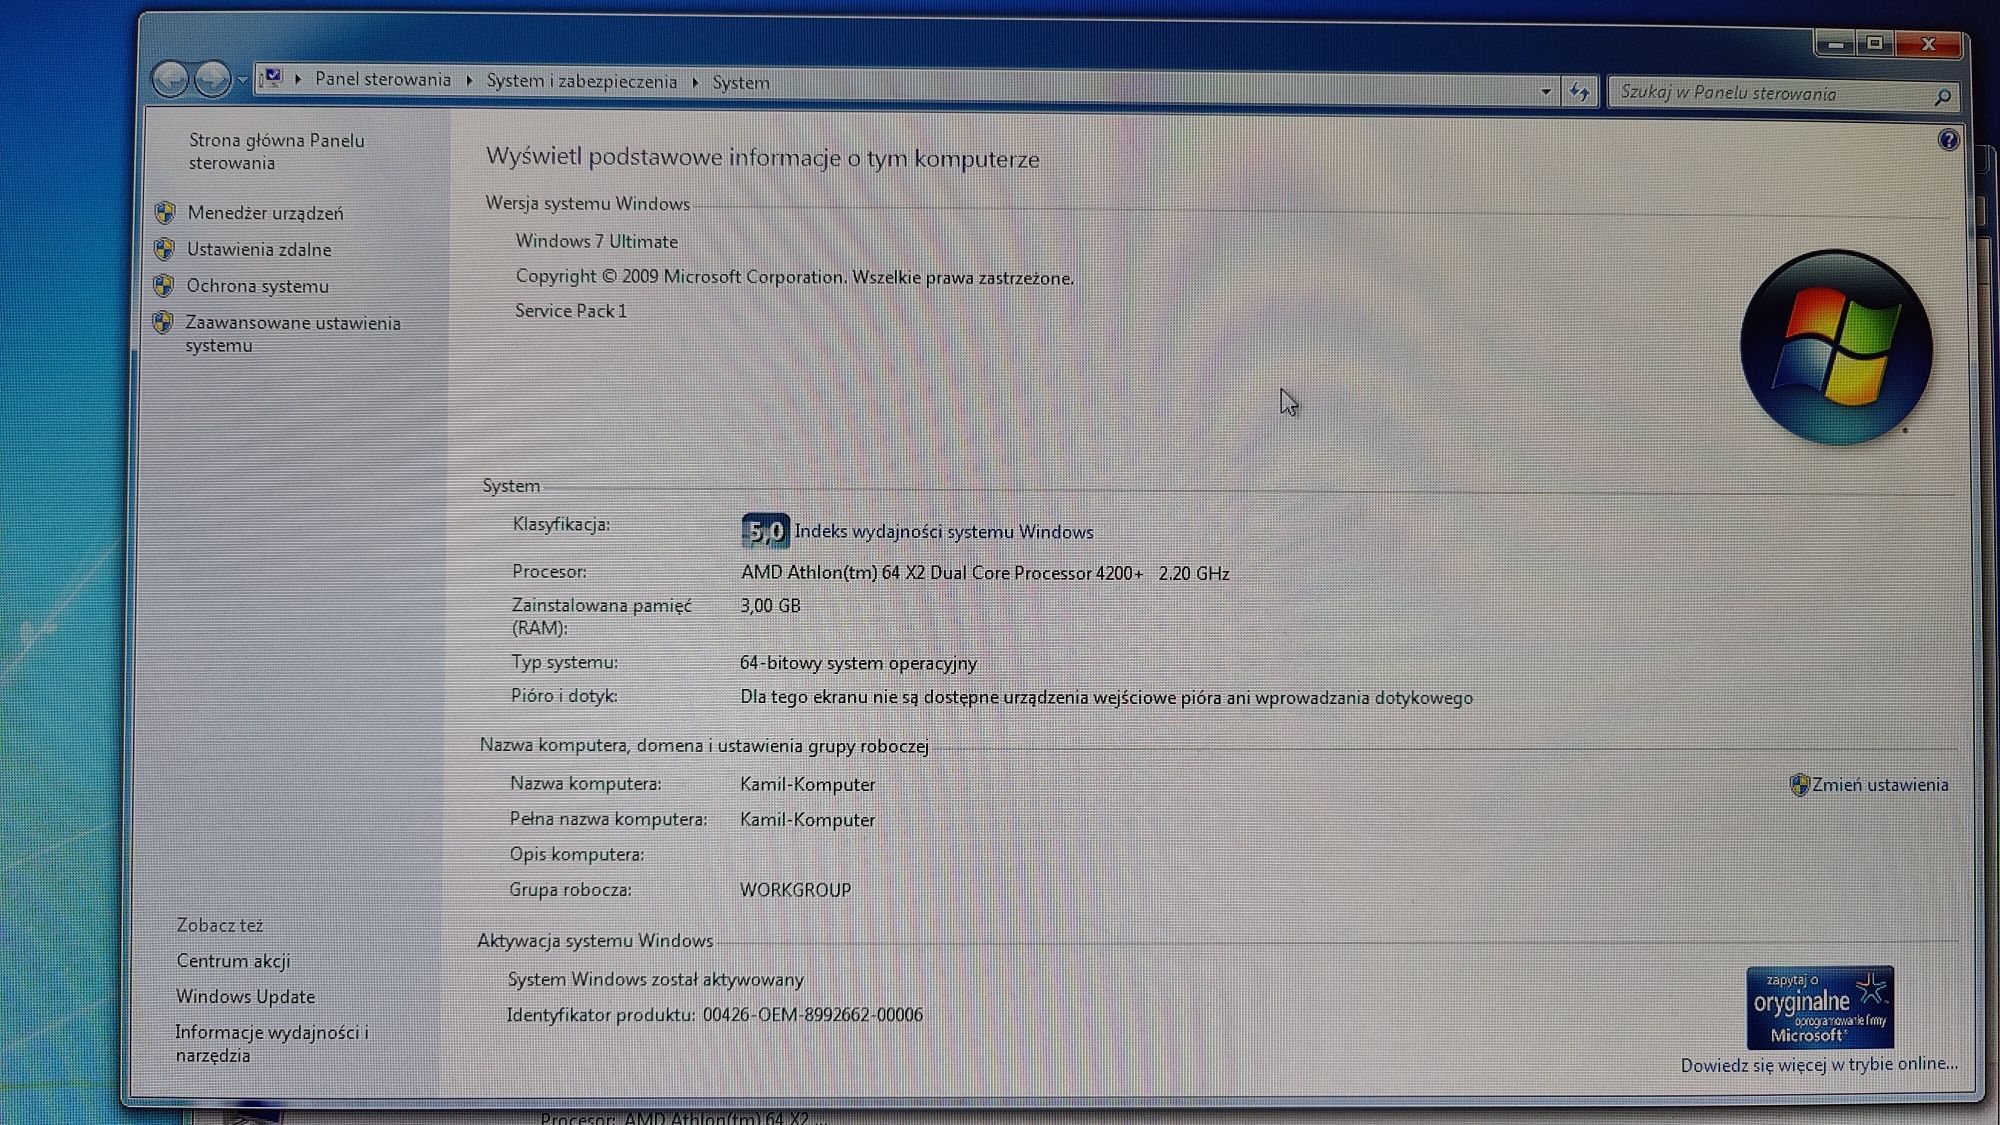Open Zaawansowane ustawienia systemu link

(x=292, y=334)
